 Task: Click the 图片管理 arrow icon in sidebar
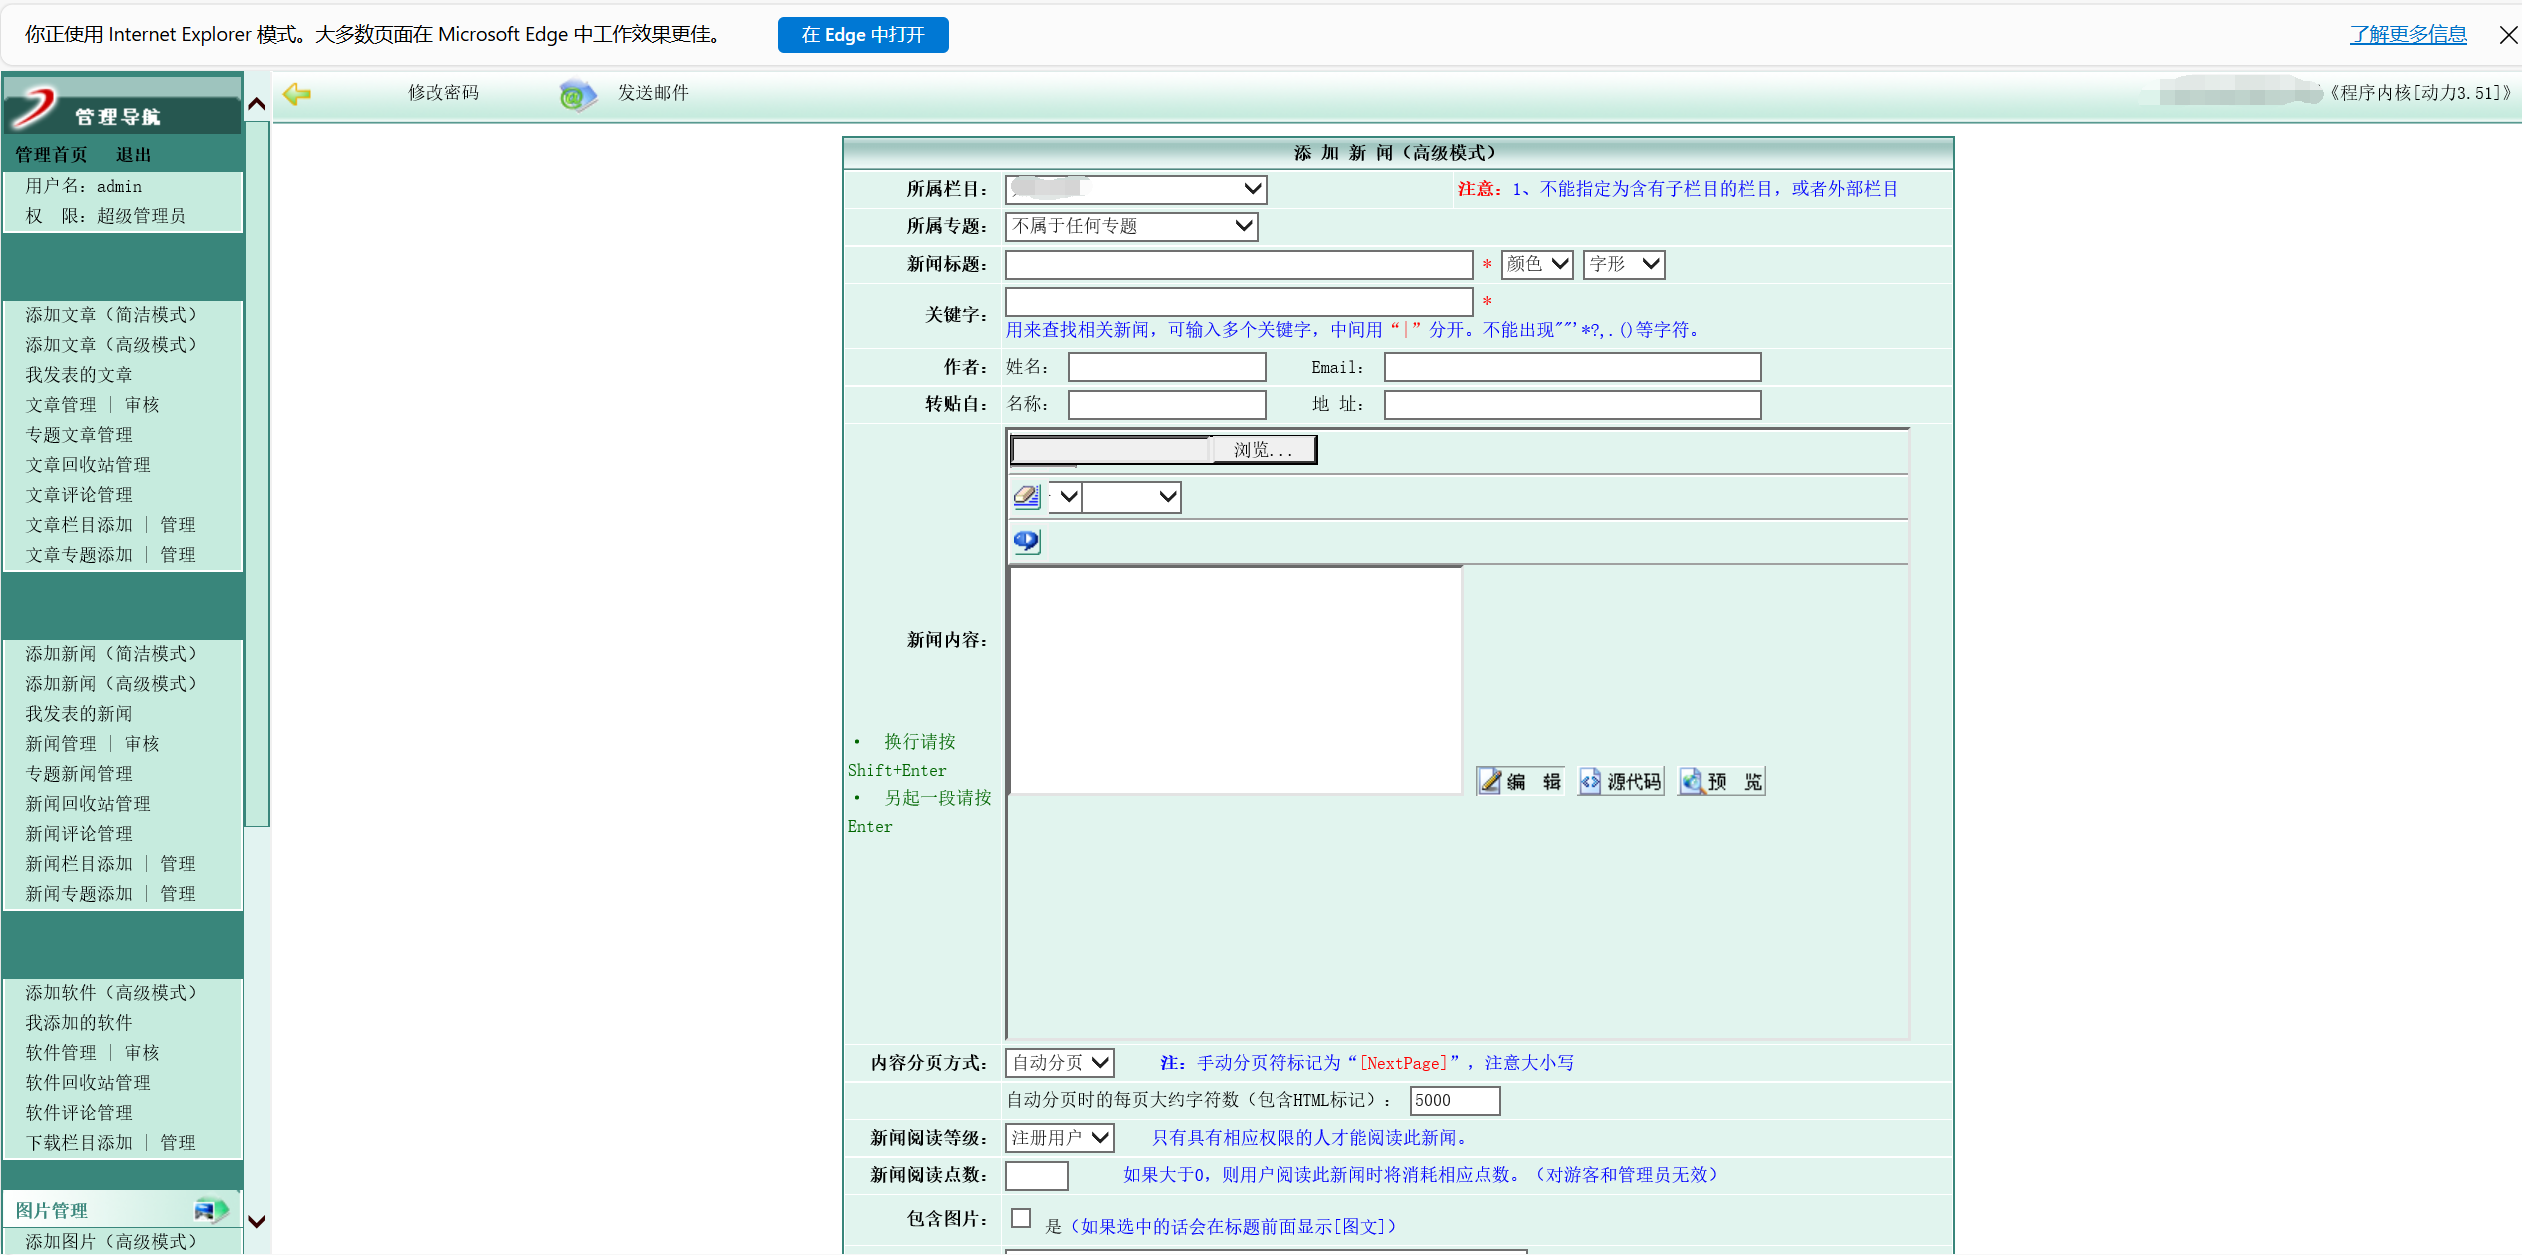tap(211, 1210)
